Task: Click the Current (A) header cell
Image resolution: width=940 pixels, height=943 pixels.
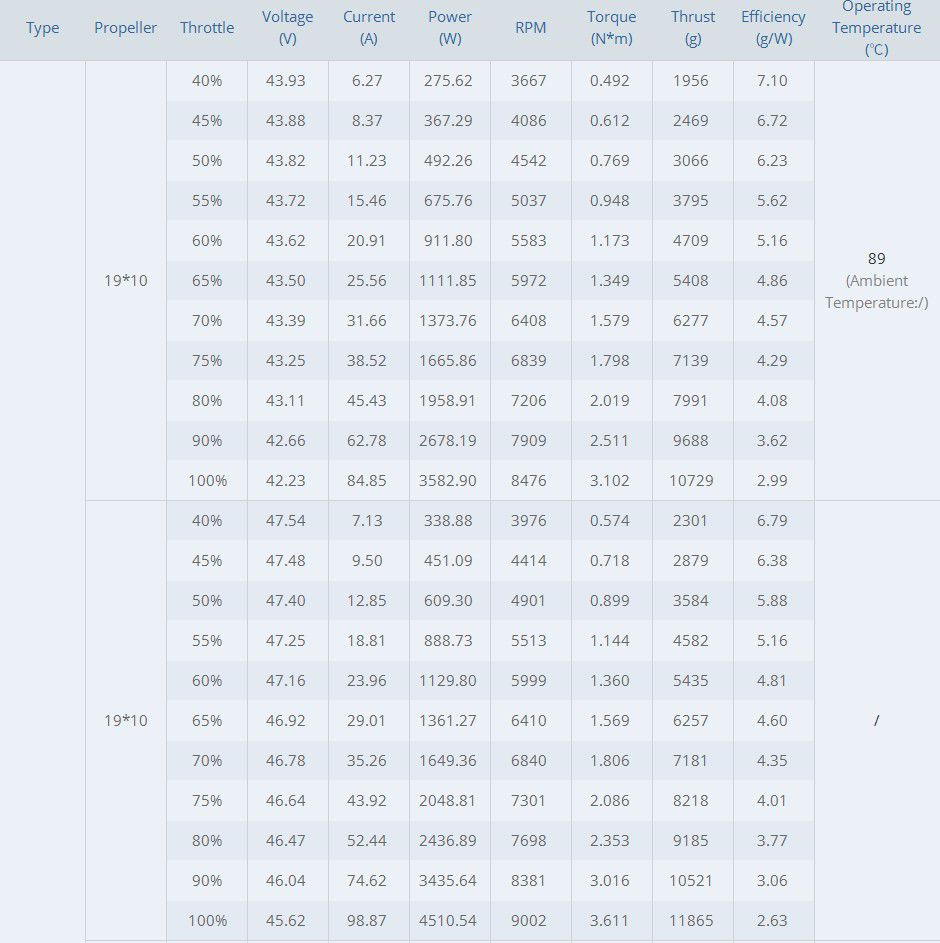Action: [x=368, y=28]
